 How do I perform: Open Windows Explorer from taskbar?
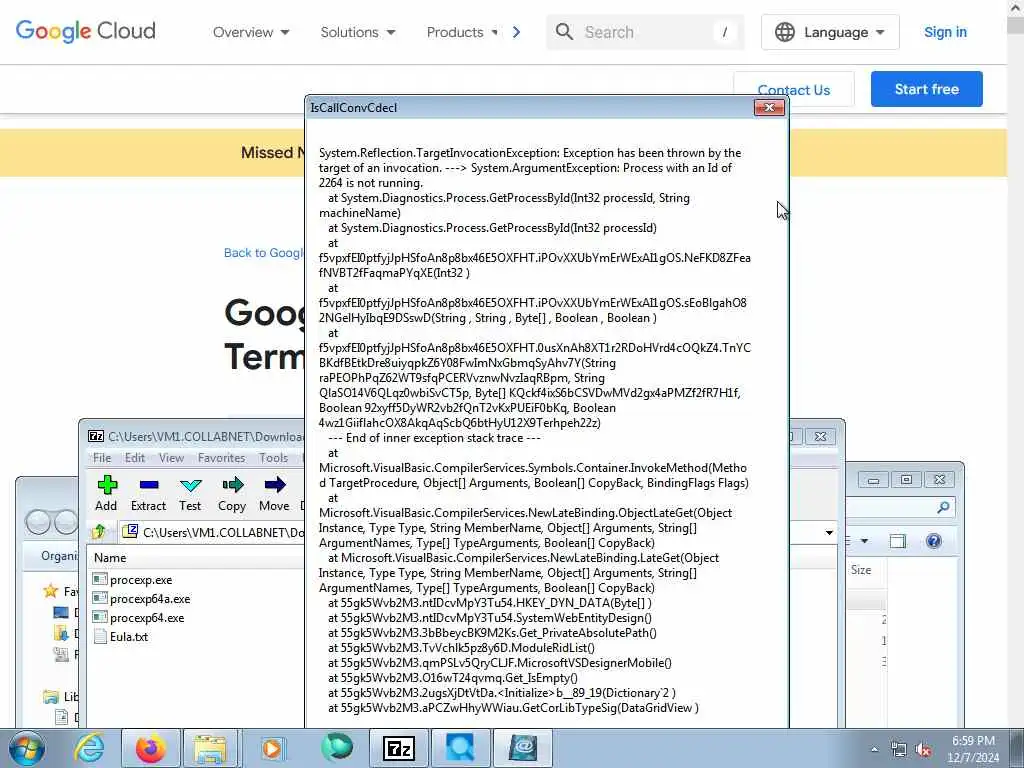[209, 748]
